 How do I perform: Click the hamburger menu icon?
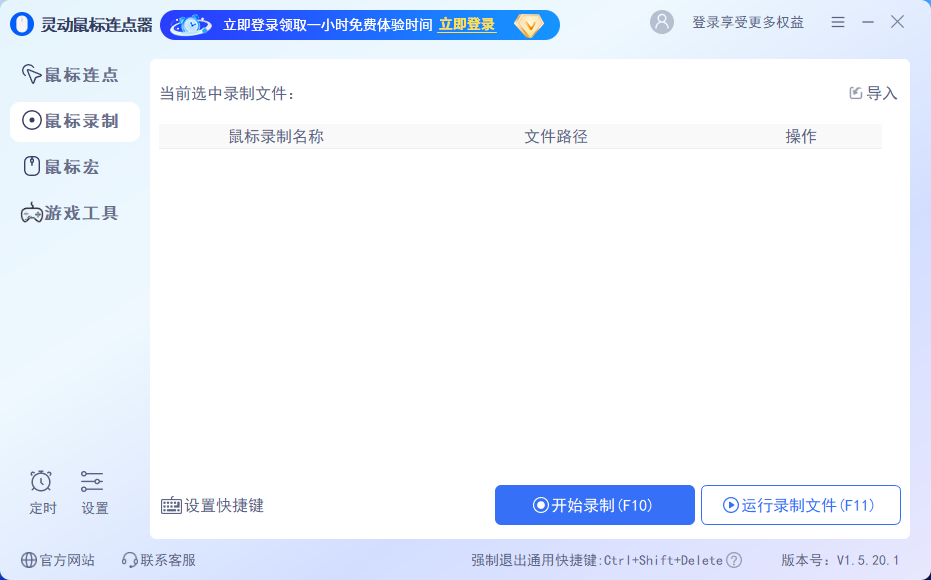pyautogui.click(x=838, y=22)
